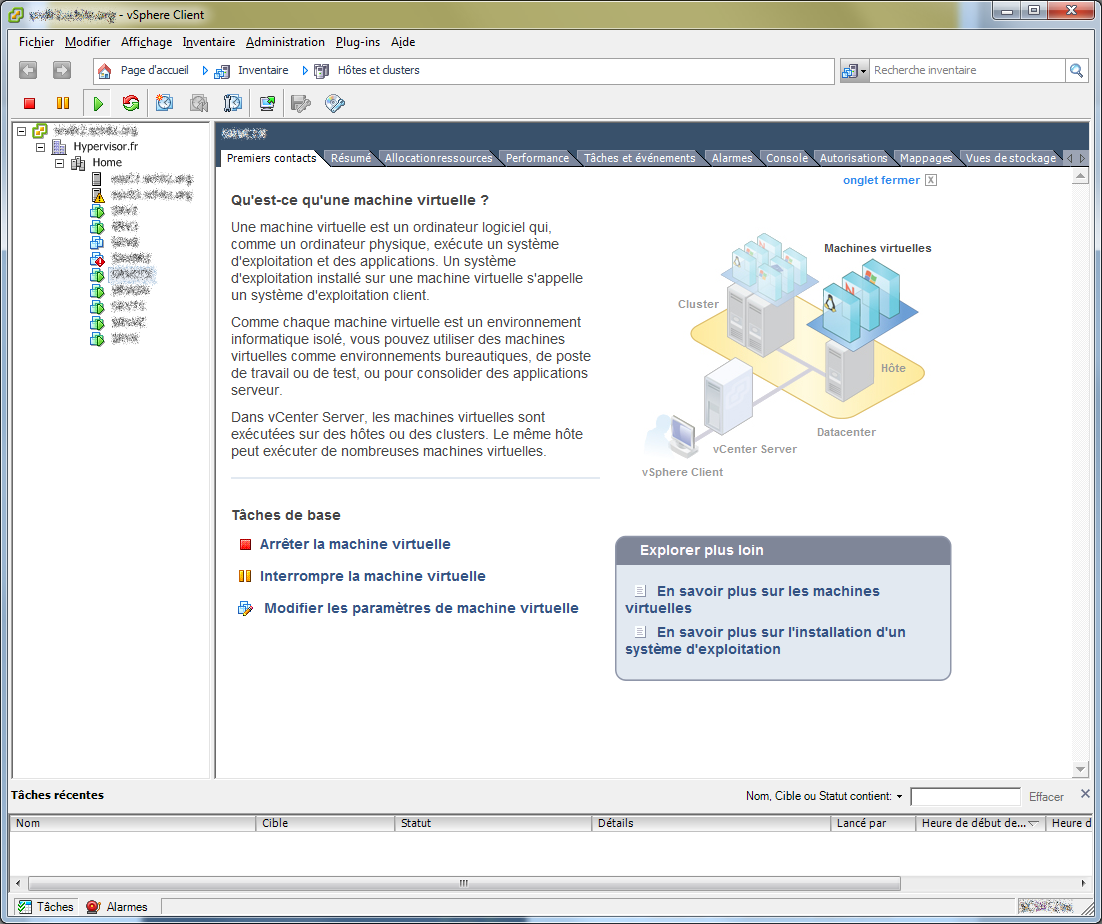Click 'Modifier les paramètres de machine virtuelle'
Image resolution: width=1102 pixels, height=924 pixels.
[421, 609]
